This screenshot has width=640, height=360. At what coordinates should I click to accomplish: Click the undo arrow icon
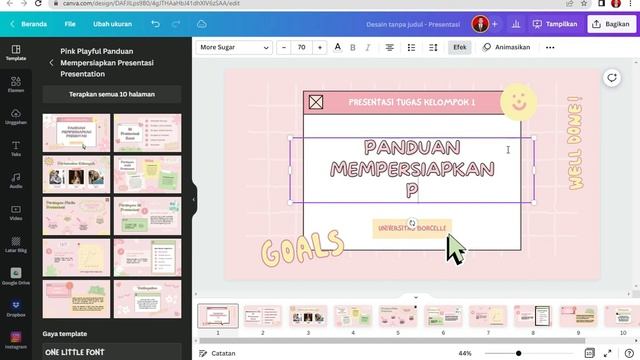(156, 24)
